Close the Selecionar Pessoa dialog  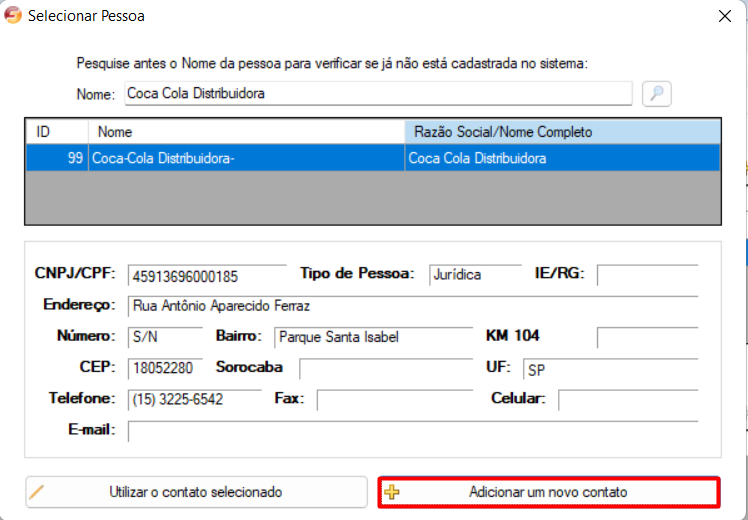pyautogui.click(x=725, y=16)
